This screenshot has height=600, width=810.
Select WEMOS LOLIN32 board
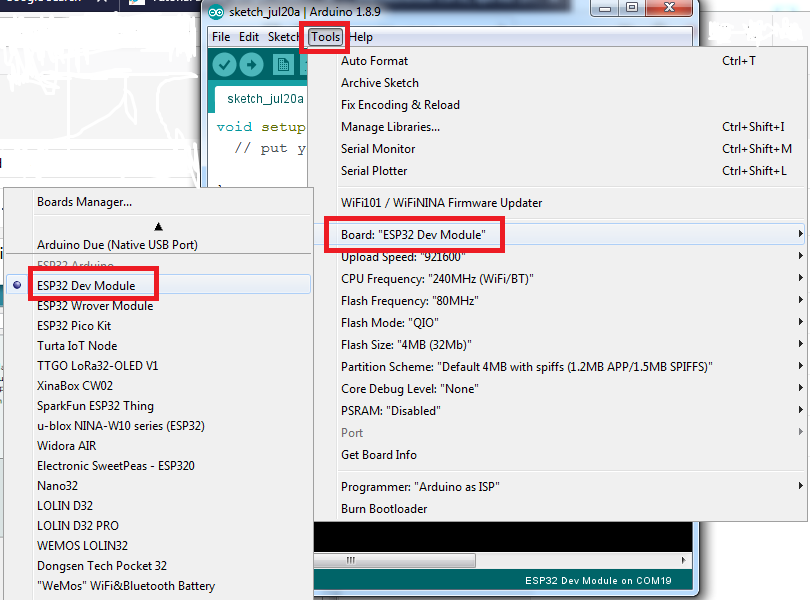coord(159,546)
